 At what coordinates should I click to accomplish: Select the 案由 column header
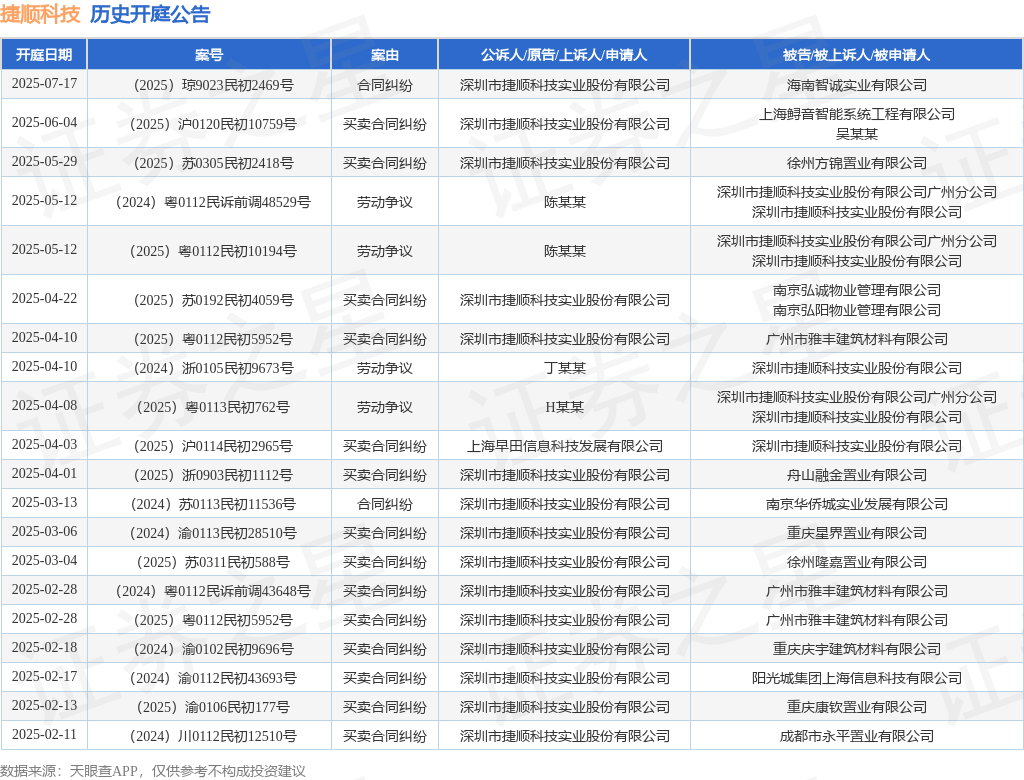pos(385,55)
